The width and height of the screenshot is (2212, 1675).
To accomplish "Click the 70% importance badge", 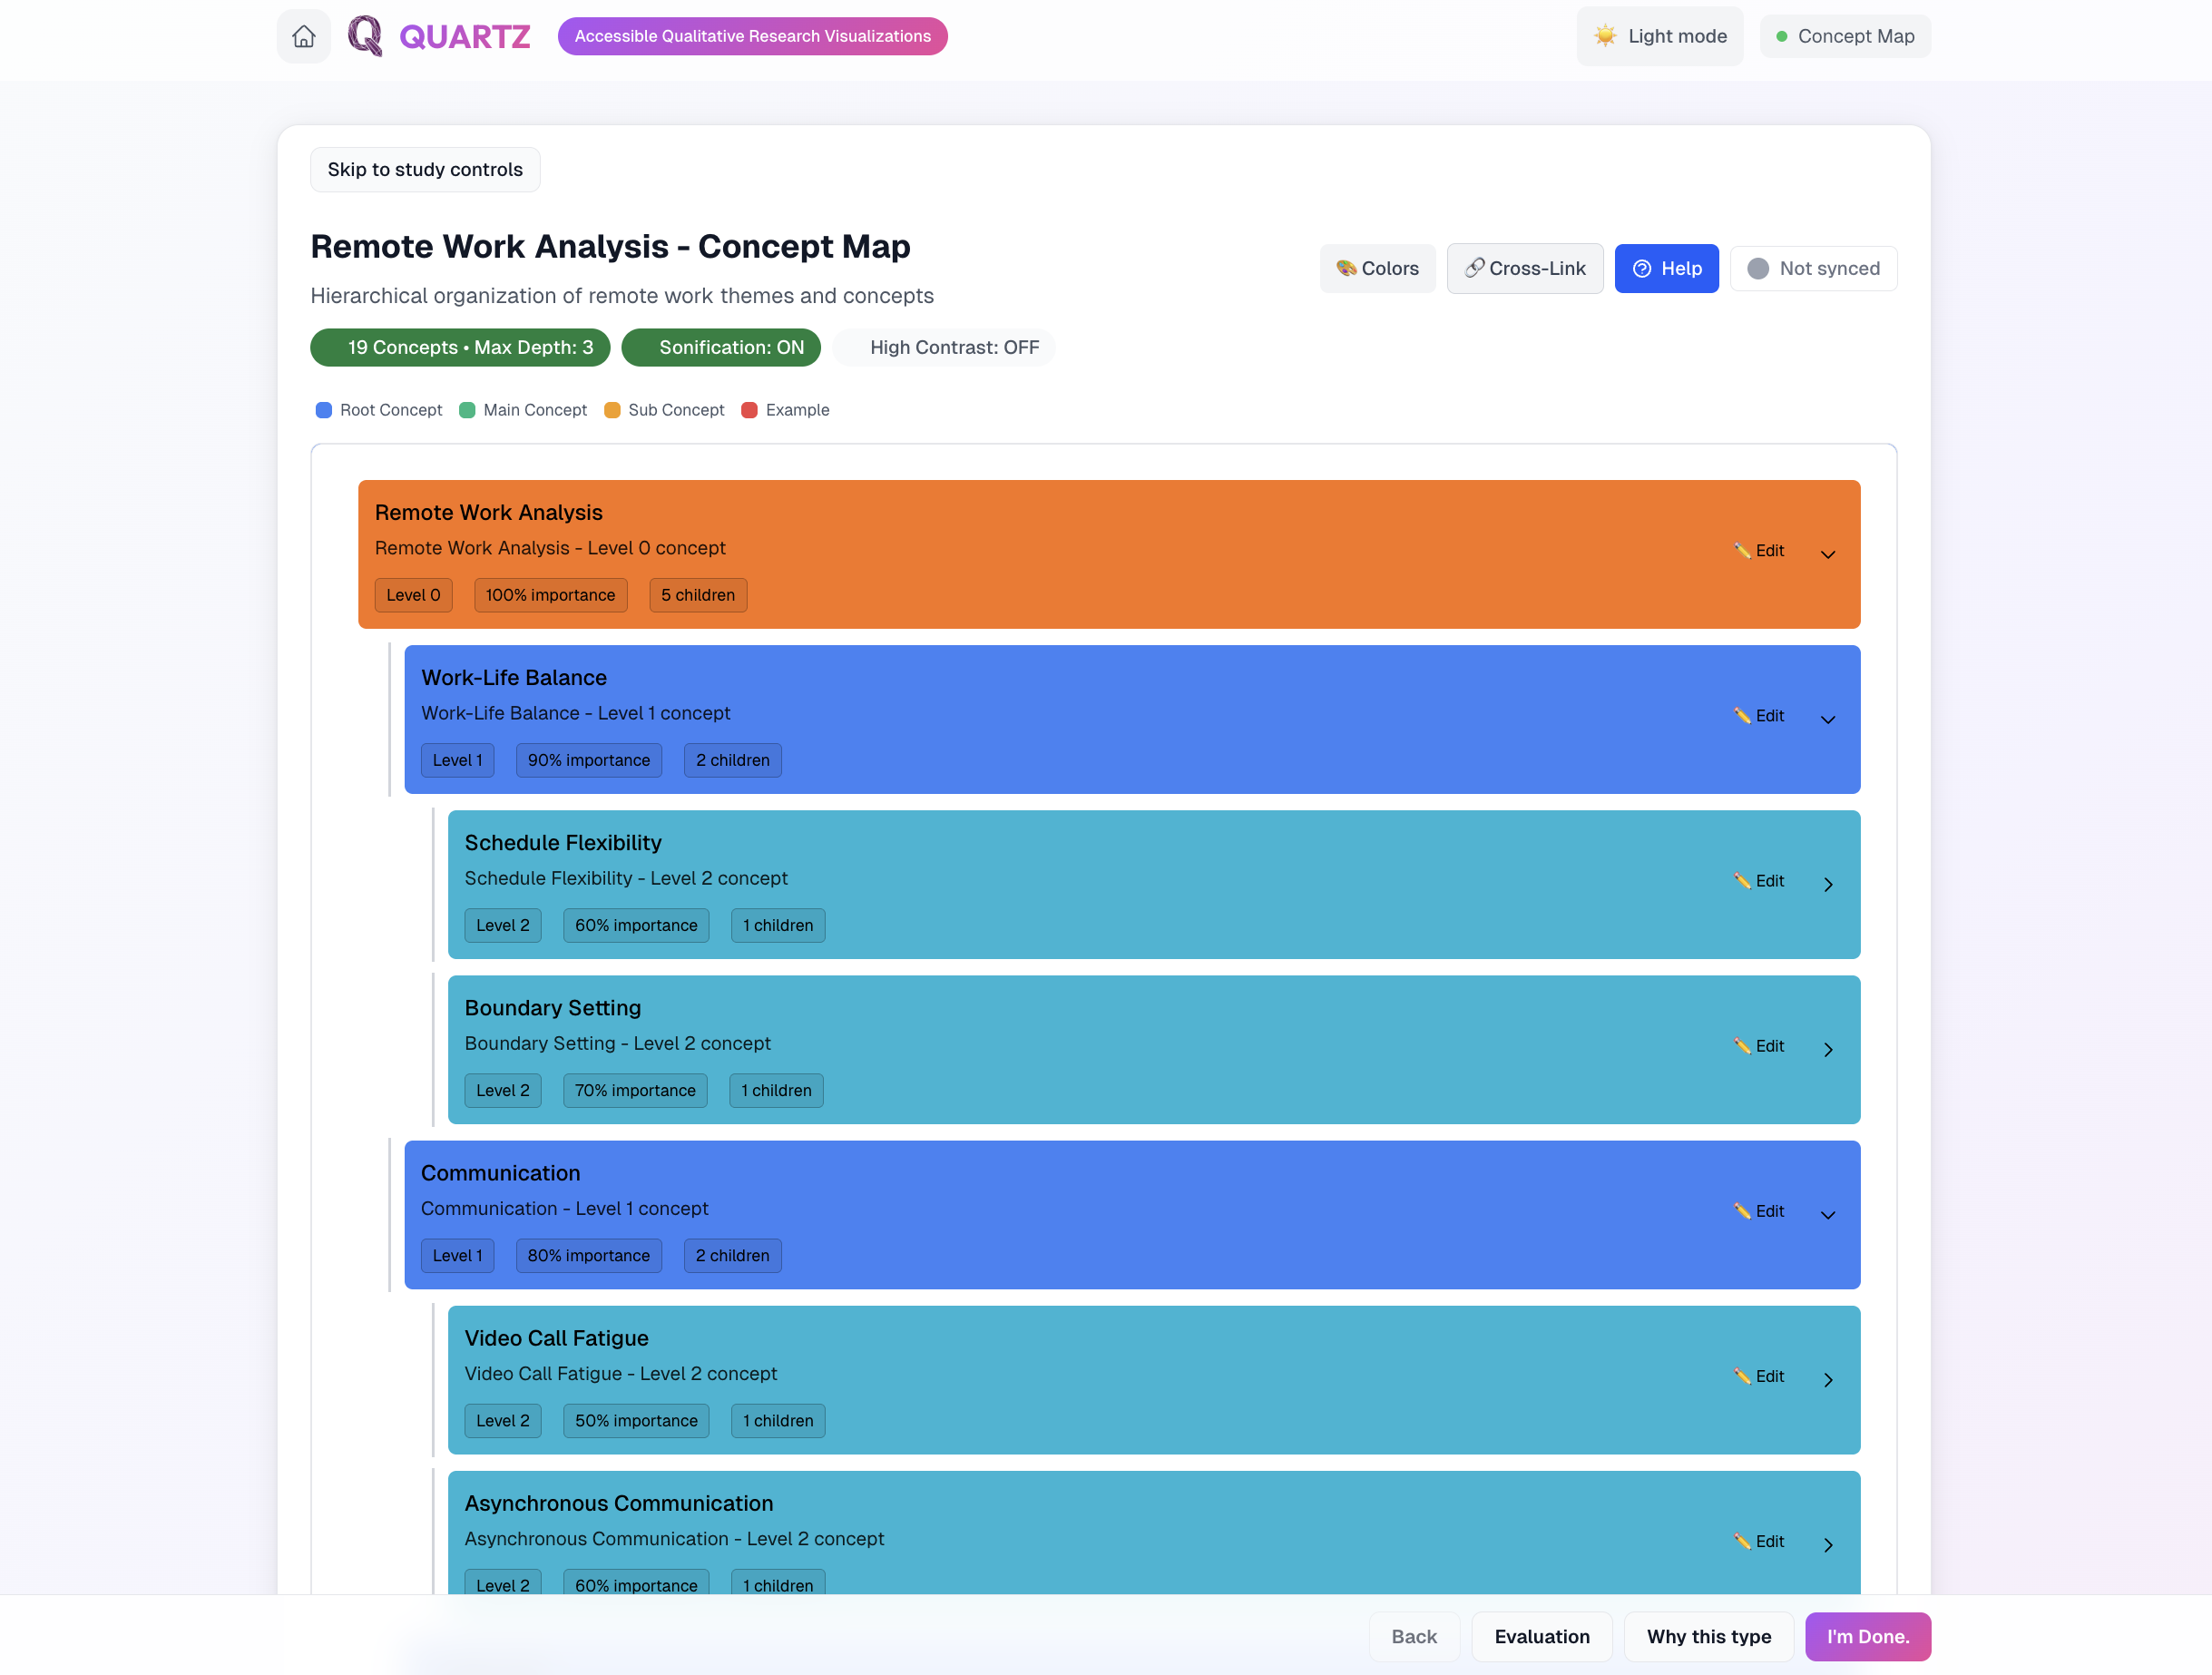I will pos(635,1089).
